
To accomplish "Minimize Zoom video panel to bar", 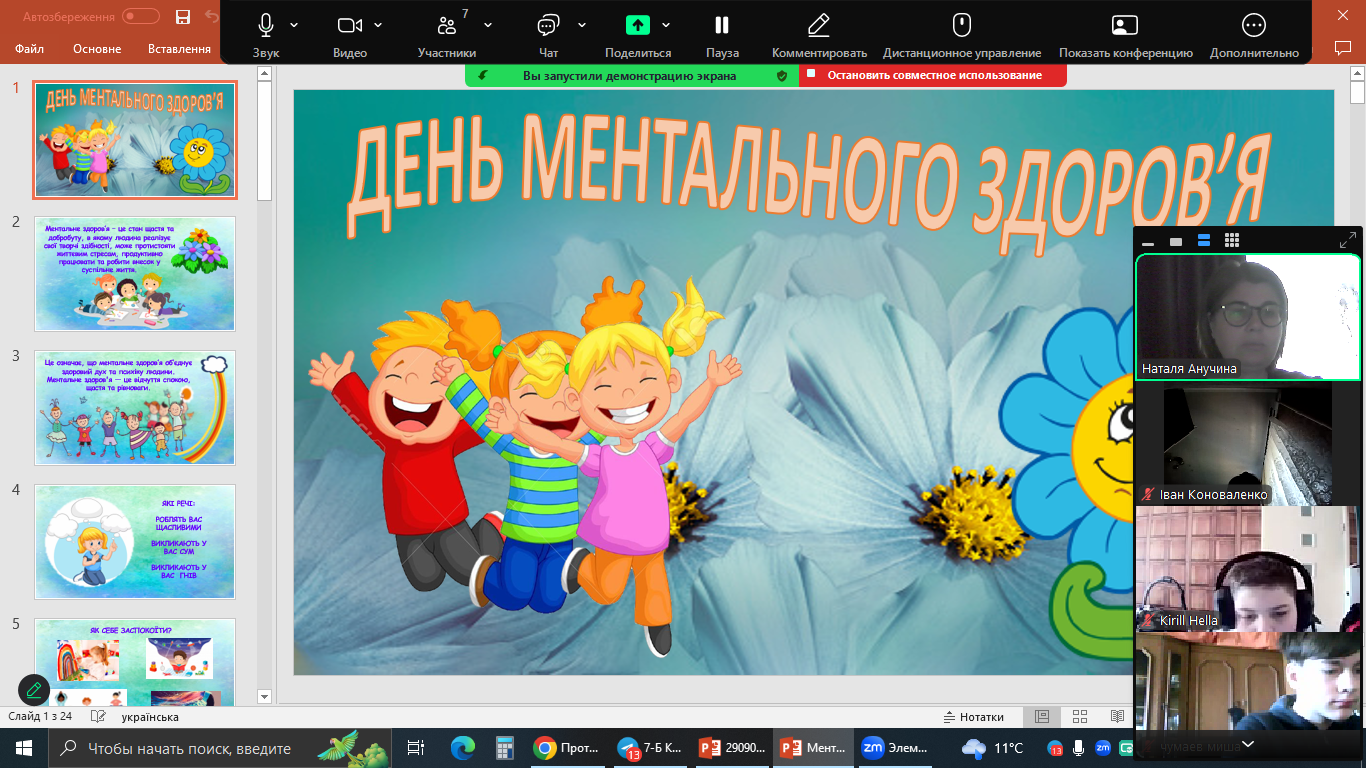I will (x=1148, y=242).
